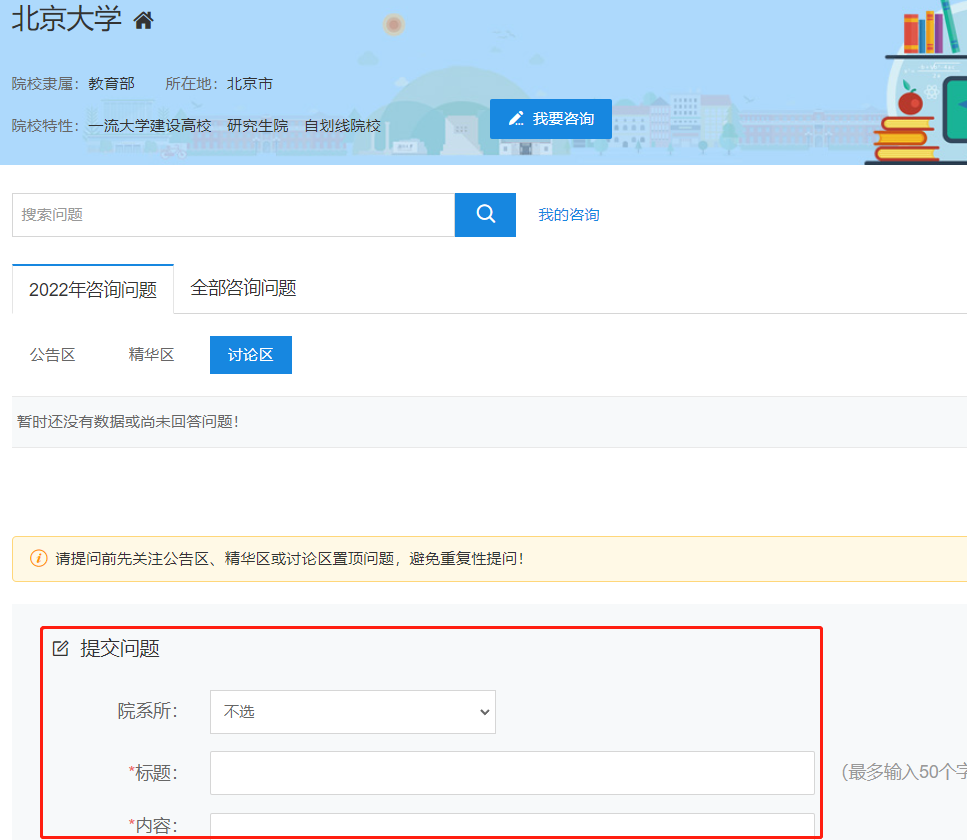Expand the 院系所 dropdown showing 不选
The height and width of the screenshot is (840, 967).
(x=353, y=712)
